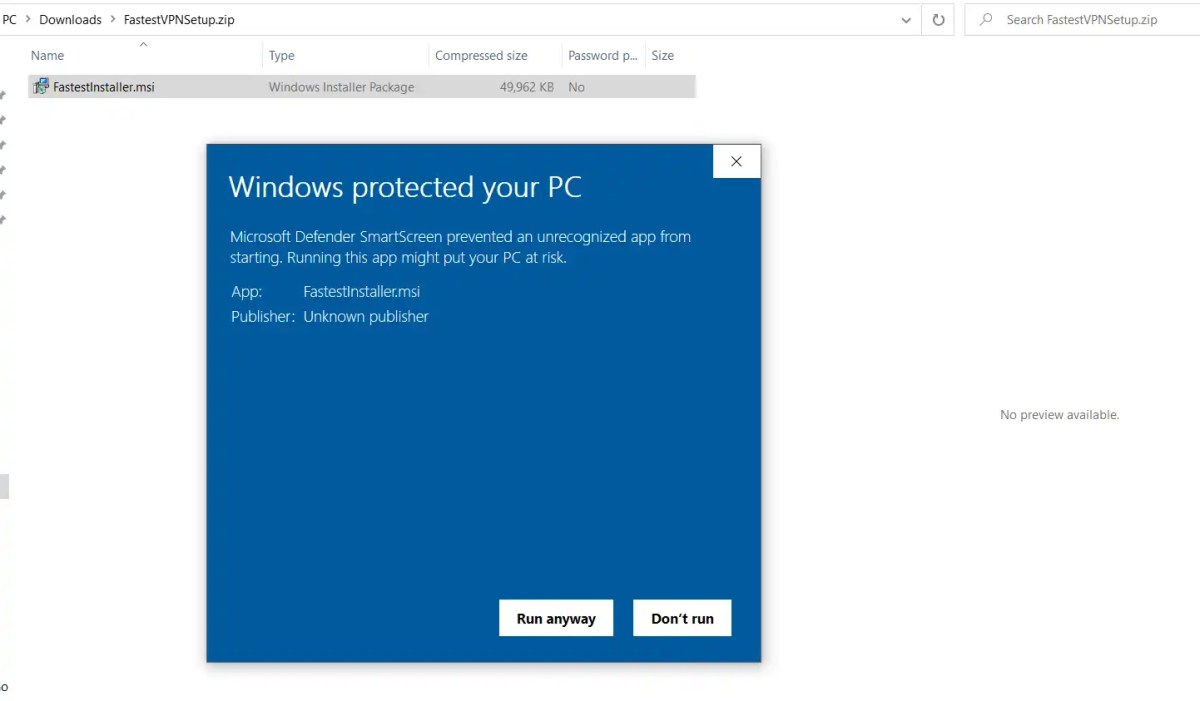This screenshot has height=701, width=1200.
Task: Click the 49,962 KB size cell
Action: (527, 87)
